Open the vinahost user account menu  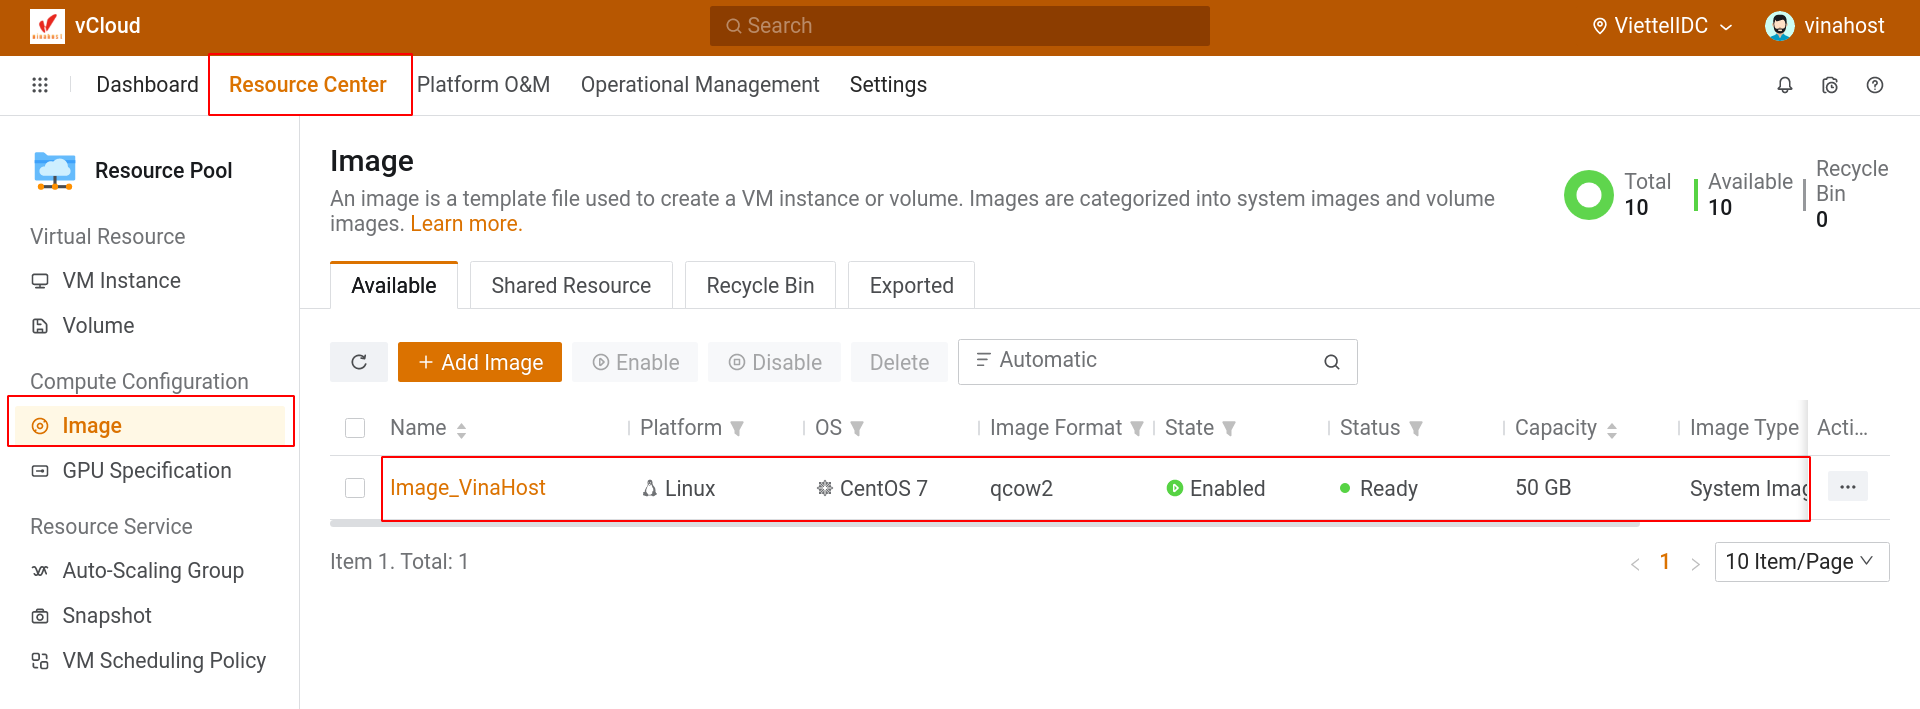(1825, 26)
